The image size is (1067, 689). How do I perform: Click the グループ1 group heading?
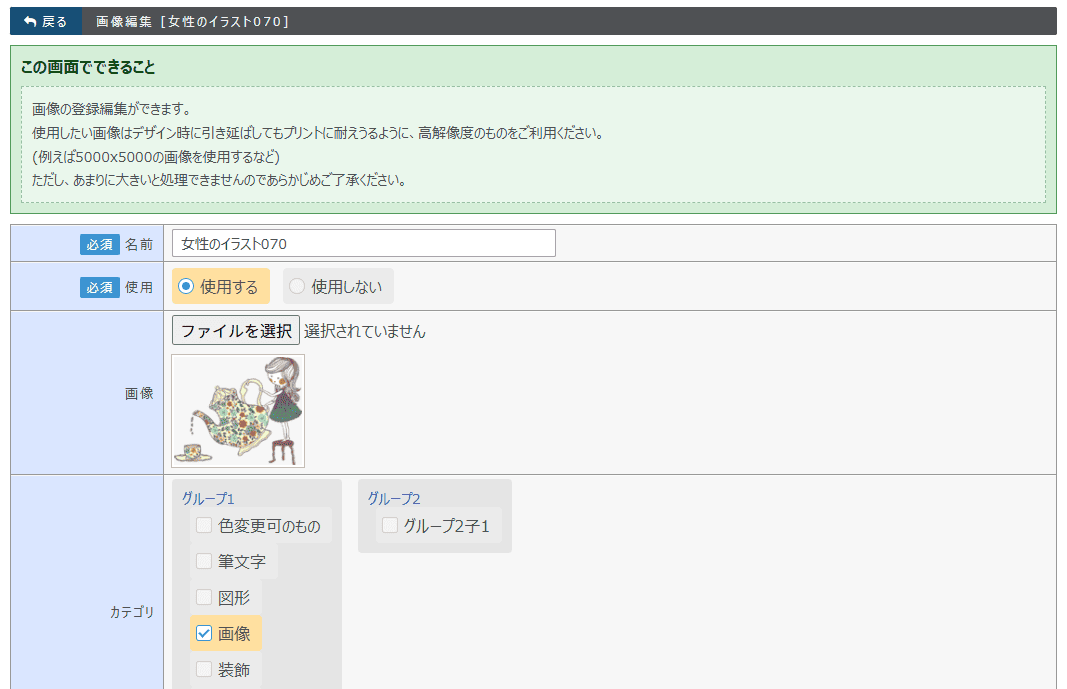pos(208,498)
